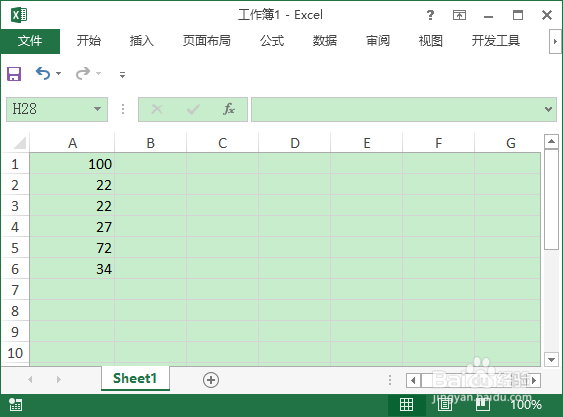The image size is (563, 417).
Task: Click the 100% zoom level
Action: pyautogui.click(x=526, y=405)
